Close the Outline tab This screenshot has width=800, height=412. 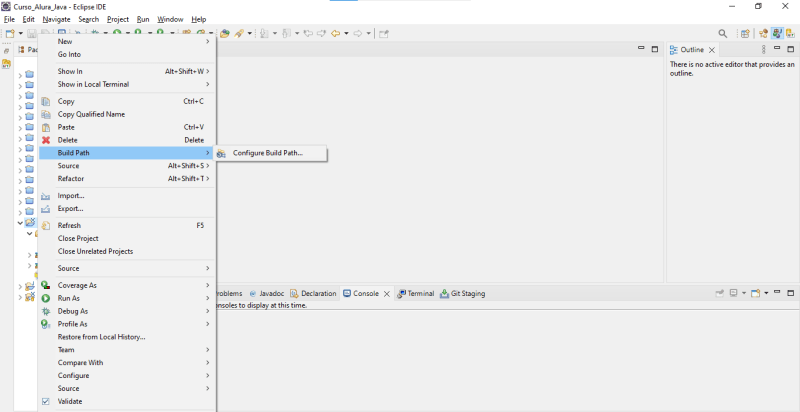click(x=712, y=50)
